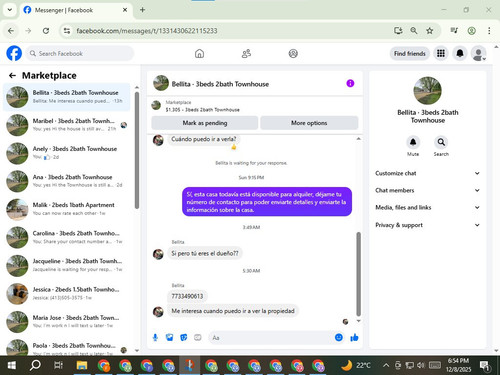Screen dimensions: 500x375
Task: Open Maria Jose conversation in the list
Action: [66, 322]
